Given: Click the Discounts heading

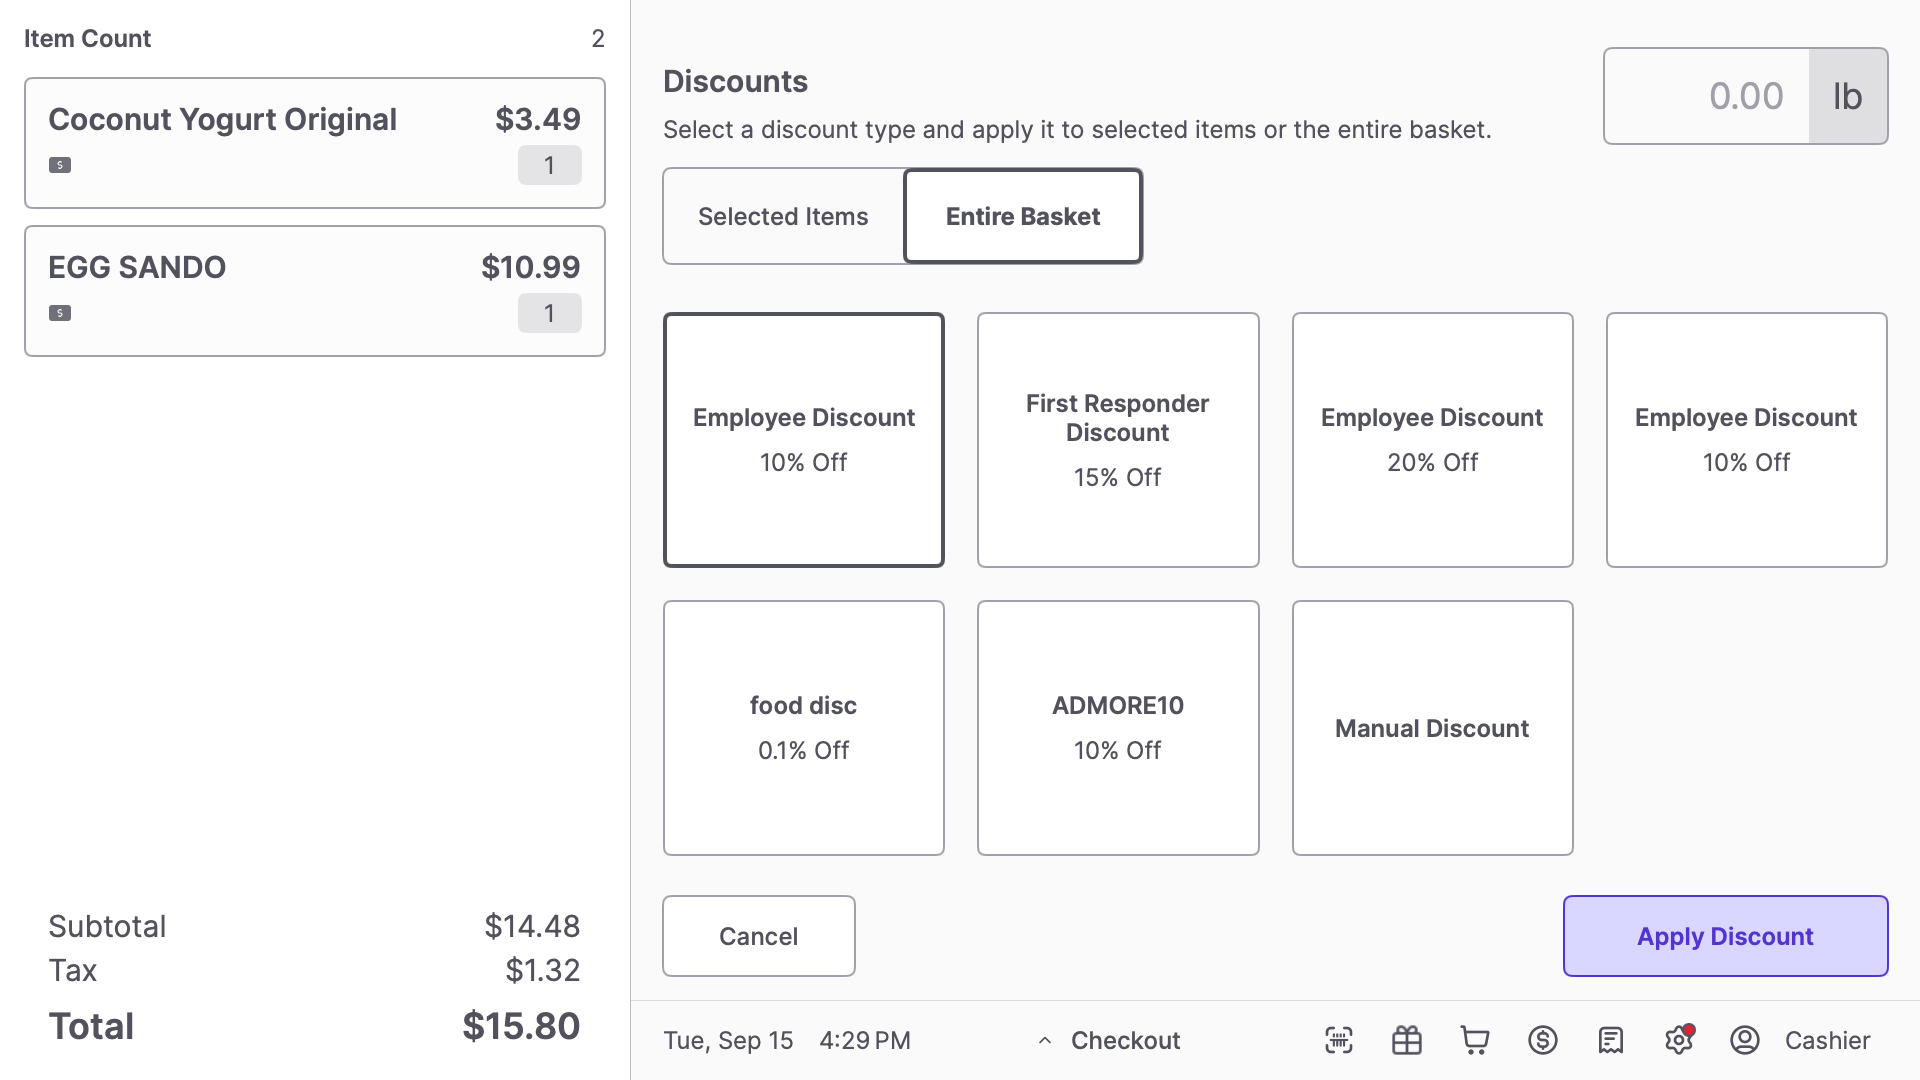Looking at the screenshot, I should (735, 81).
